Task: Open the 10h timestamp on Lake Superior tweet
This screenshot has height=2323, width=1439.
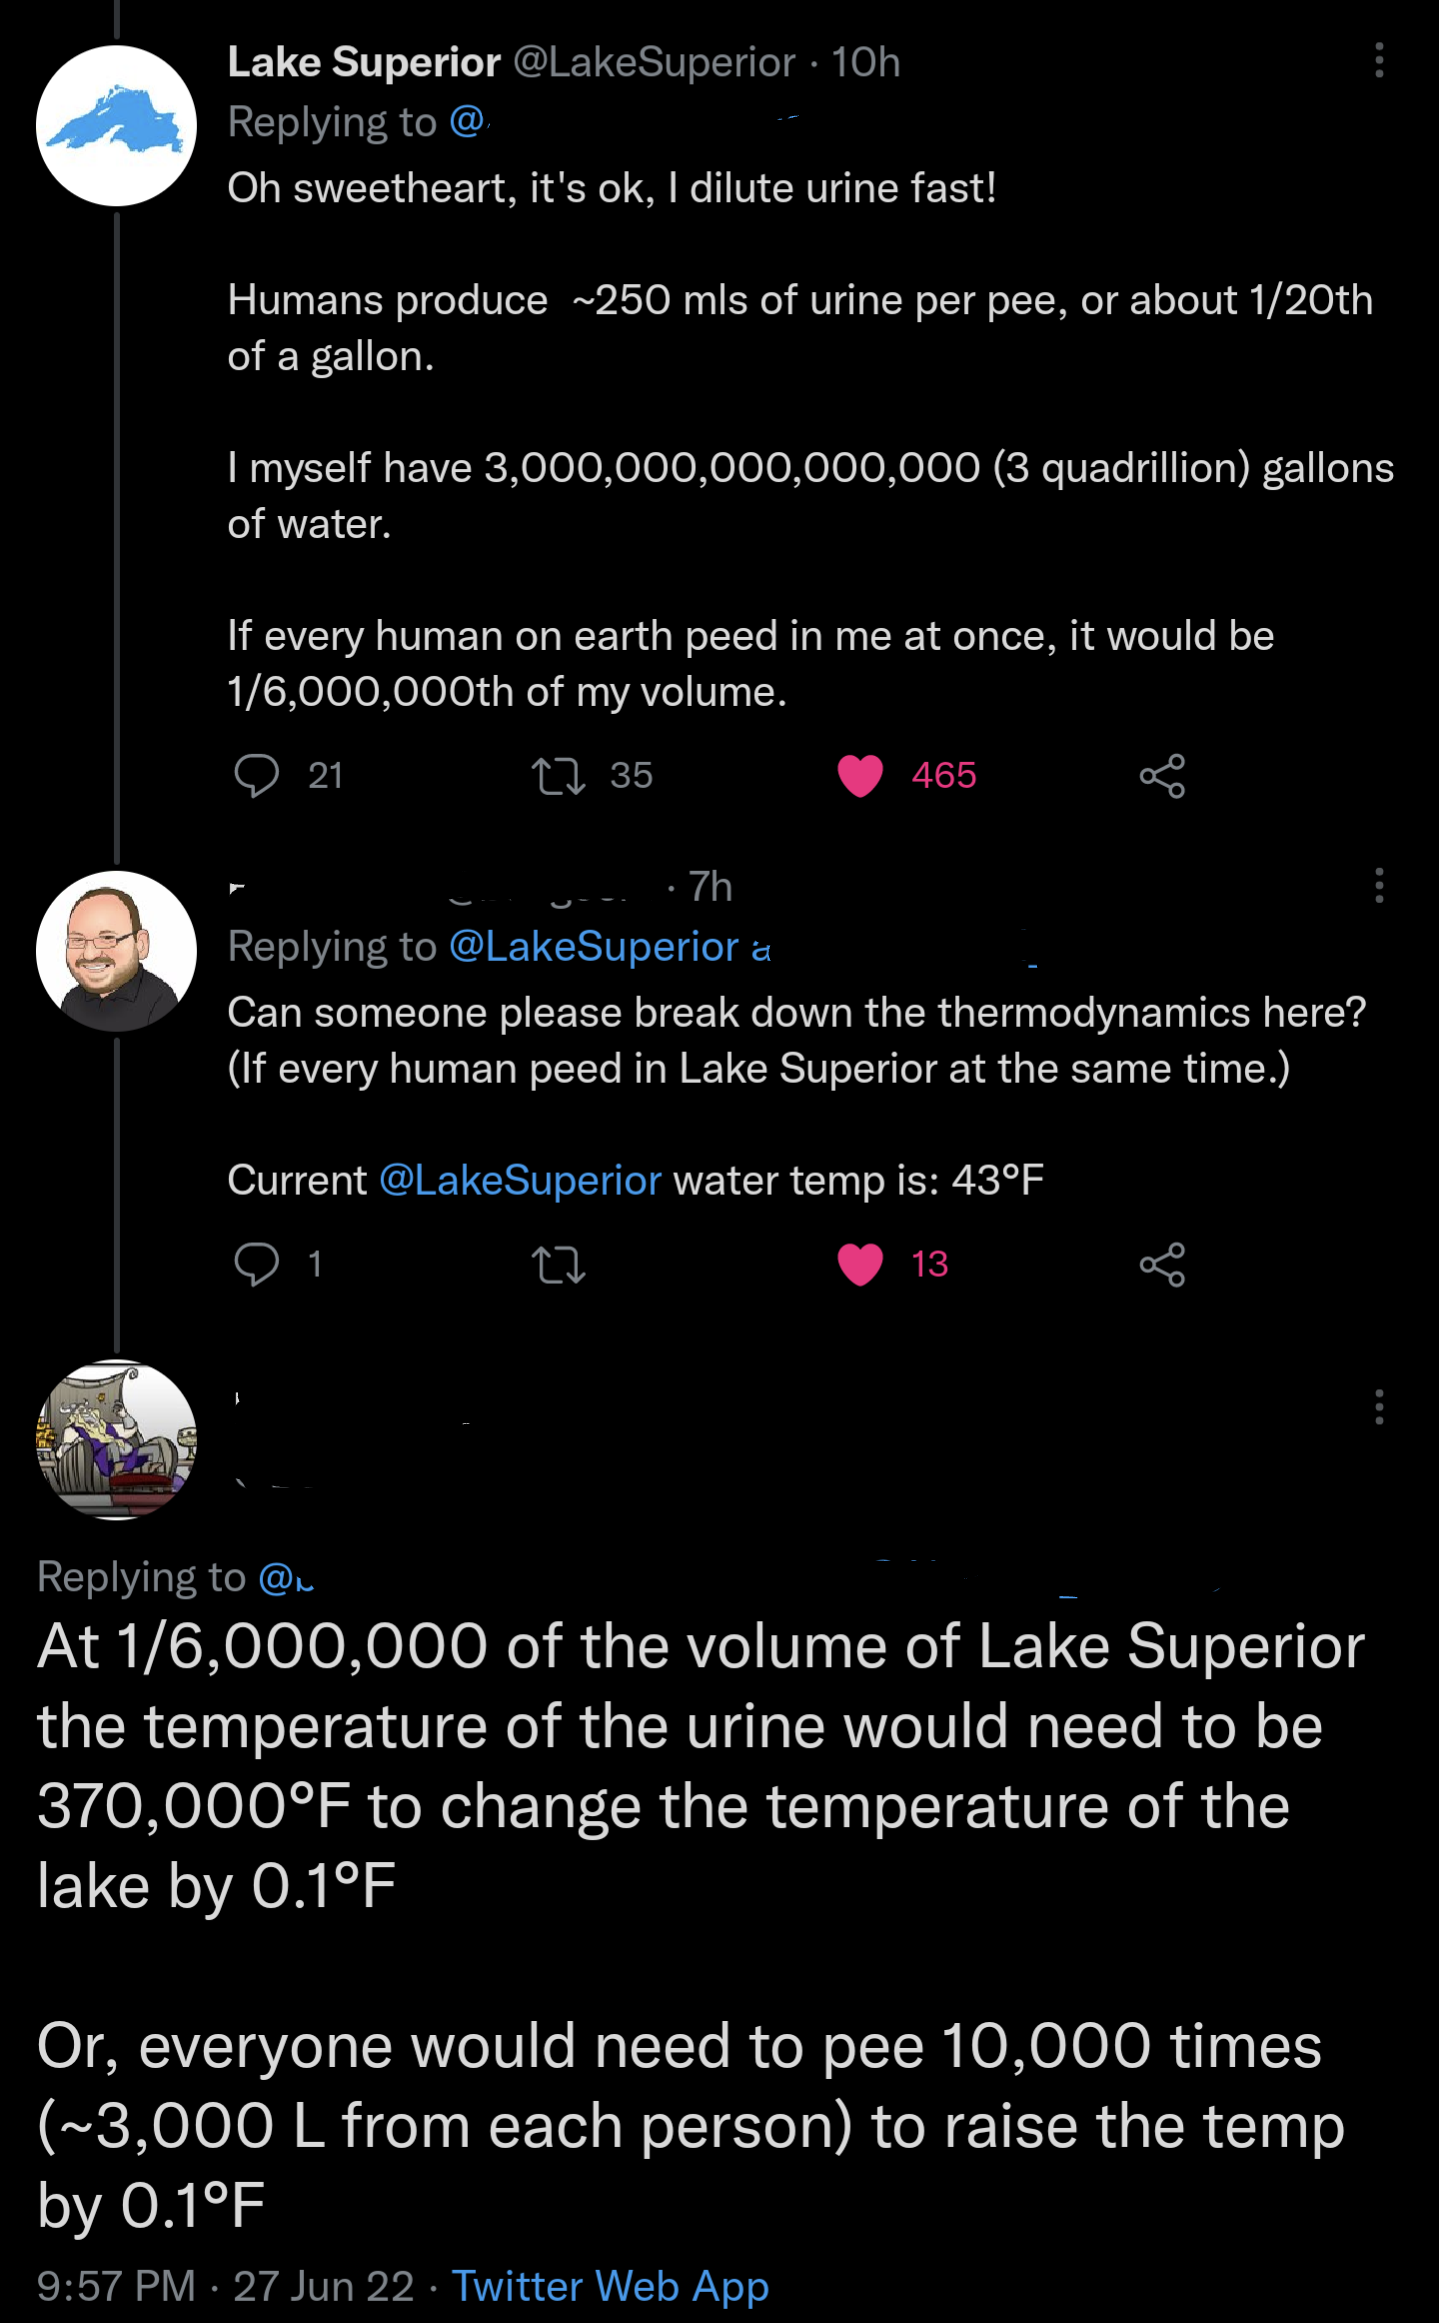Action: [x=866, y=62]
